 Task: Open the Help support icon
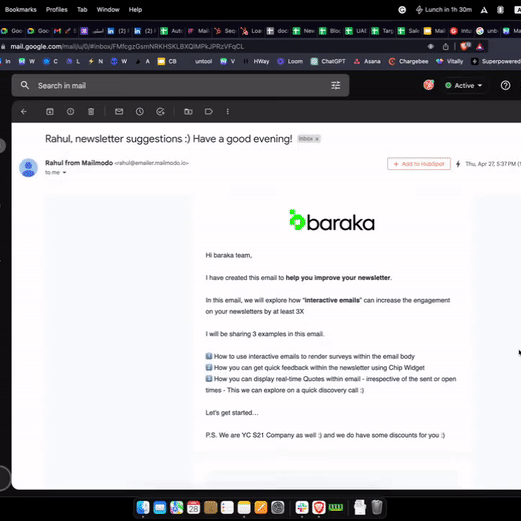click(x=505, y=86)
